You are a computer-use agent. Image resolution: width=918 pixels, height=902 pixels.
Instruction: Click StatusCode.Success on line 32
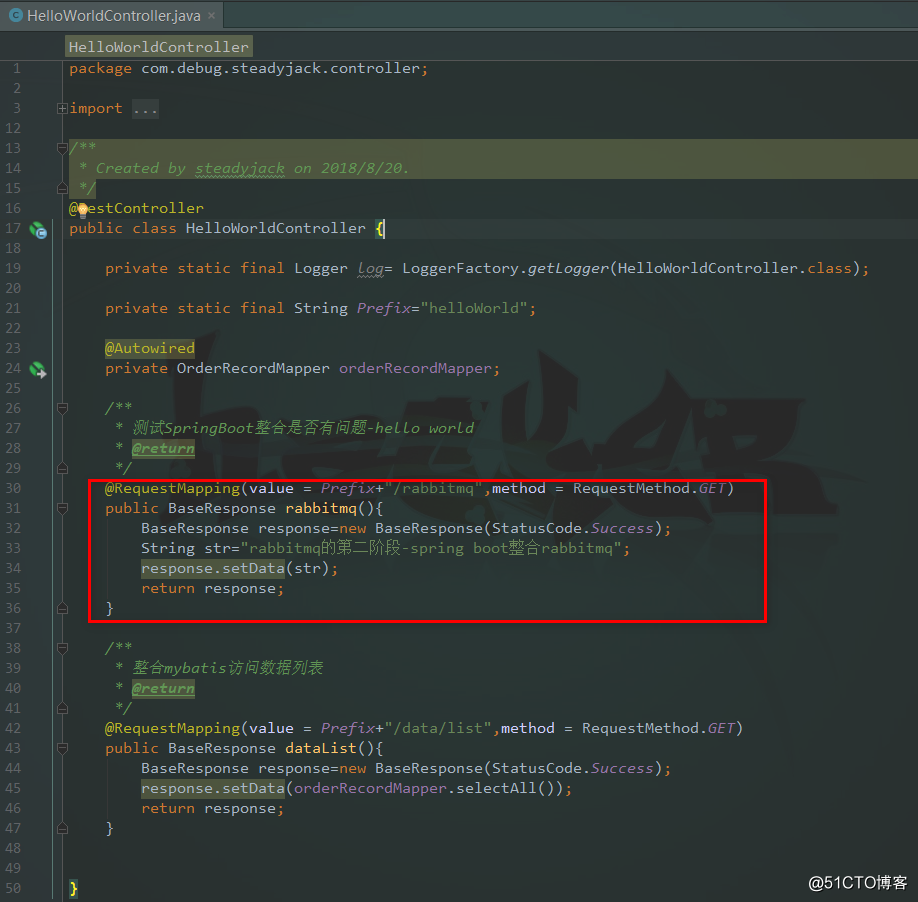pyautogui.click(x=572, y=529)
